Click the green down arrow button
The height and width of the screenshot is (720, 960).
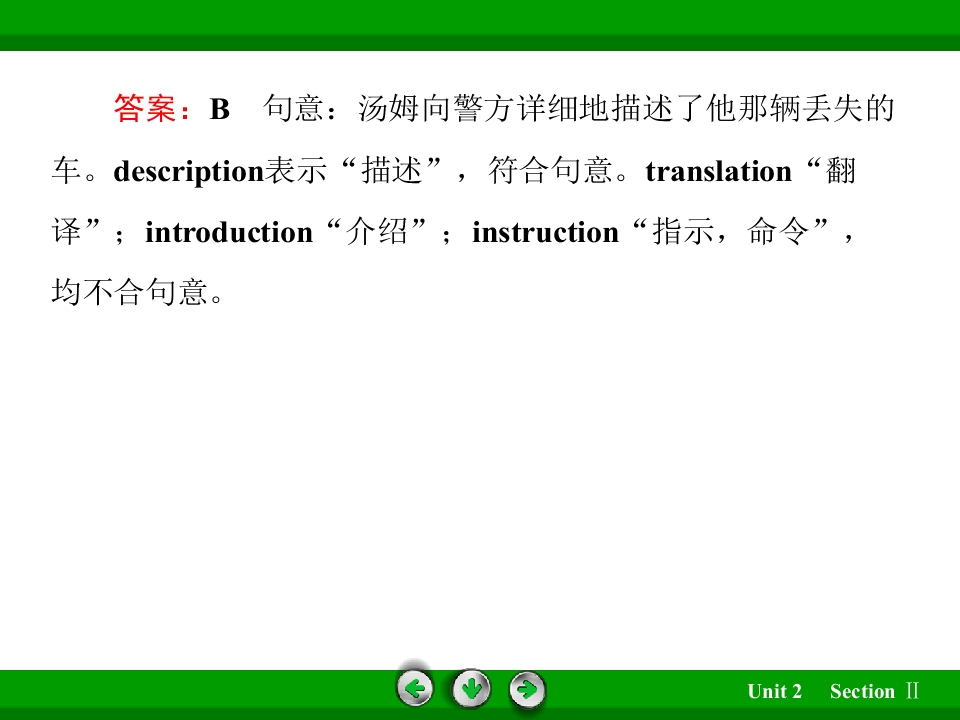[x=471, y=689]
